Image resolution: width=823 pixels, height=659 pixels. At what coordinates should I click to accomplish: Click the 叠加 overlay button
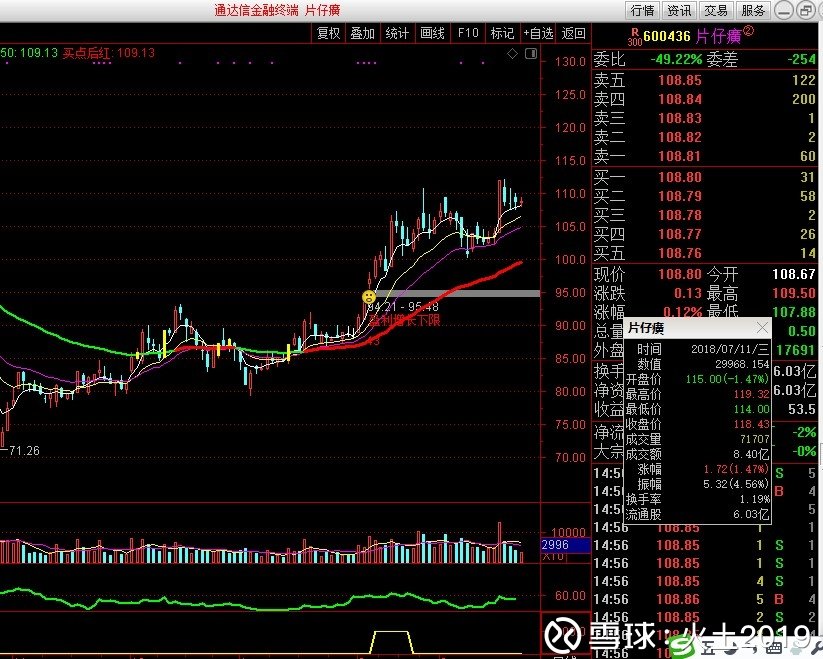point(363,34)
